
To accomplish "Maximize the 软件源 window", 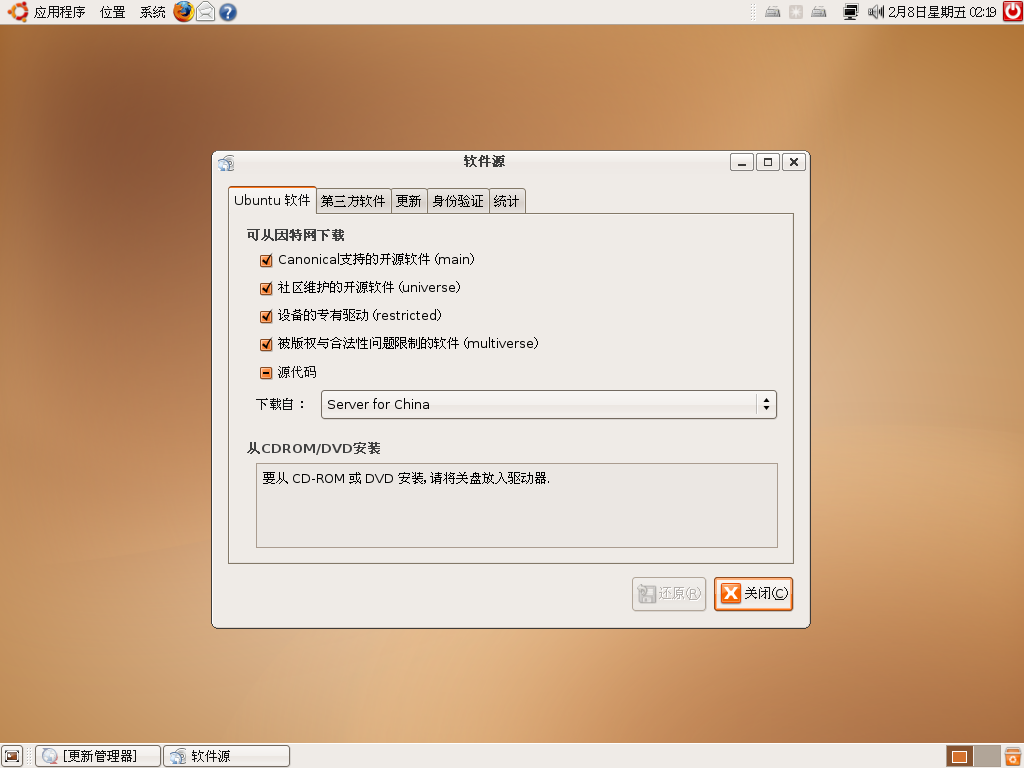I will (x=768, y=162).
